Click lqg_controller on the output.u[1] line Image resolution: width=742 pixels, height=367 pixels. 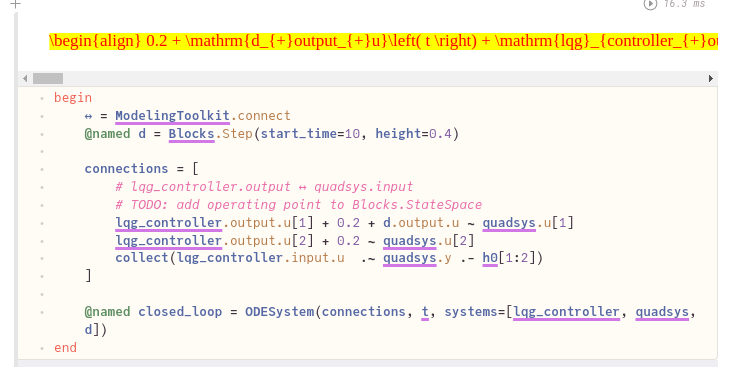coord(168,223)
